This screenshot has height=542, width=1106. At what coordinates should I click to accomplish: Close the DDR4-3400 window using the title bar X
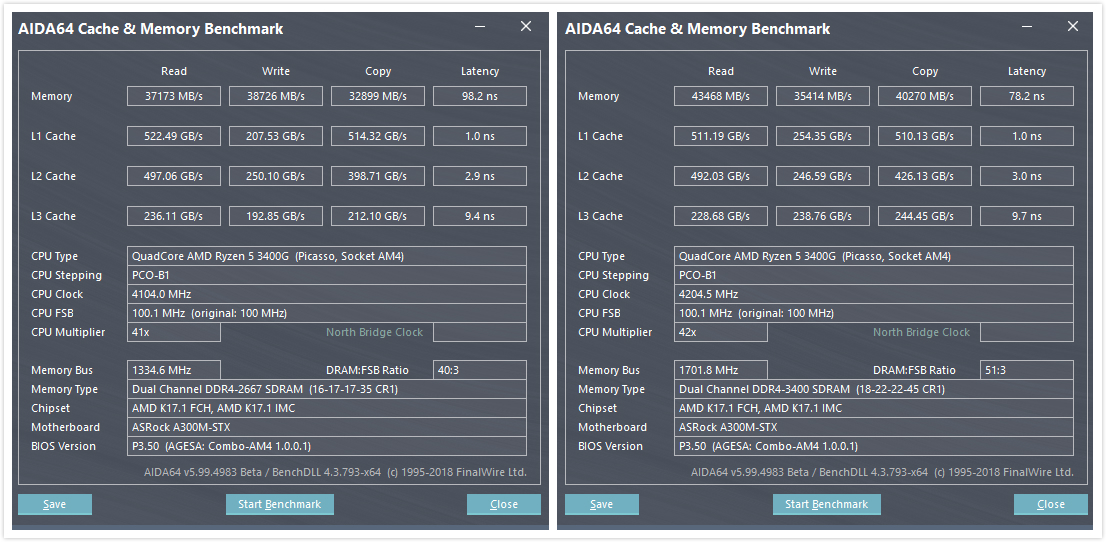coord(1073,27)
